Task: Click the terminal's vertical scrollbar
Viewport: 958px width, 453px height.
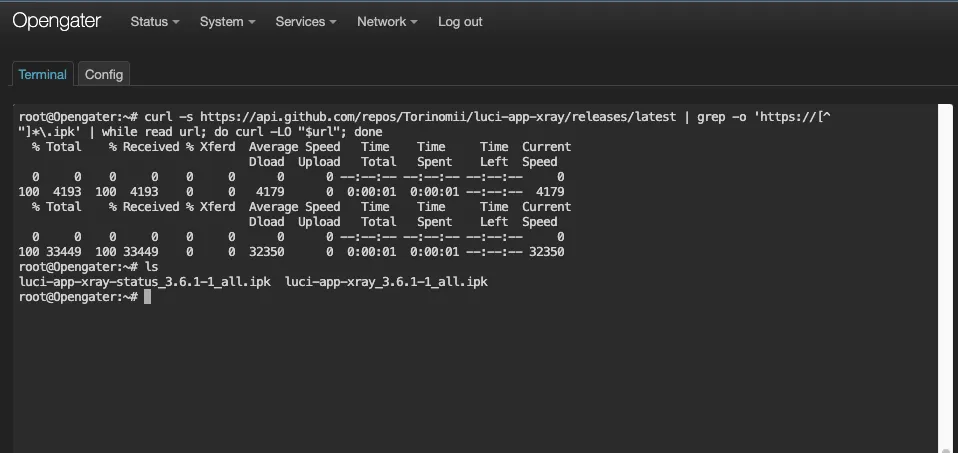Action: pyautogui.click(x=945, y=278)
